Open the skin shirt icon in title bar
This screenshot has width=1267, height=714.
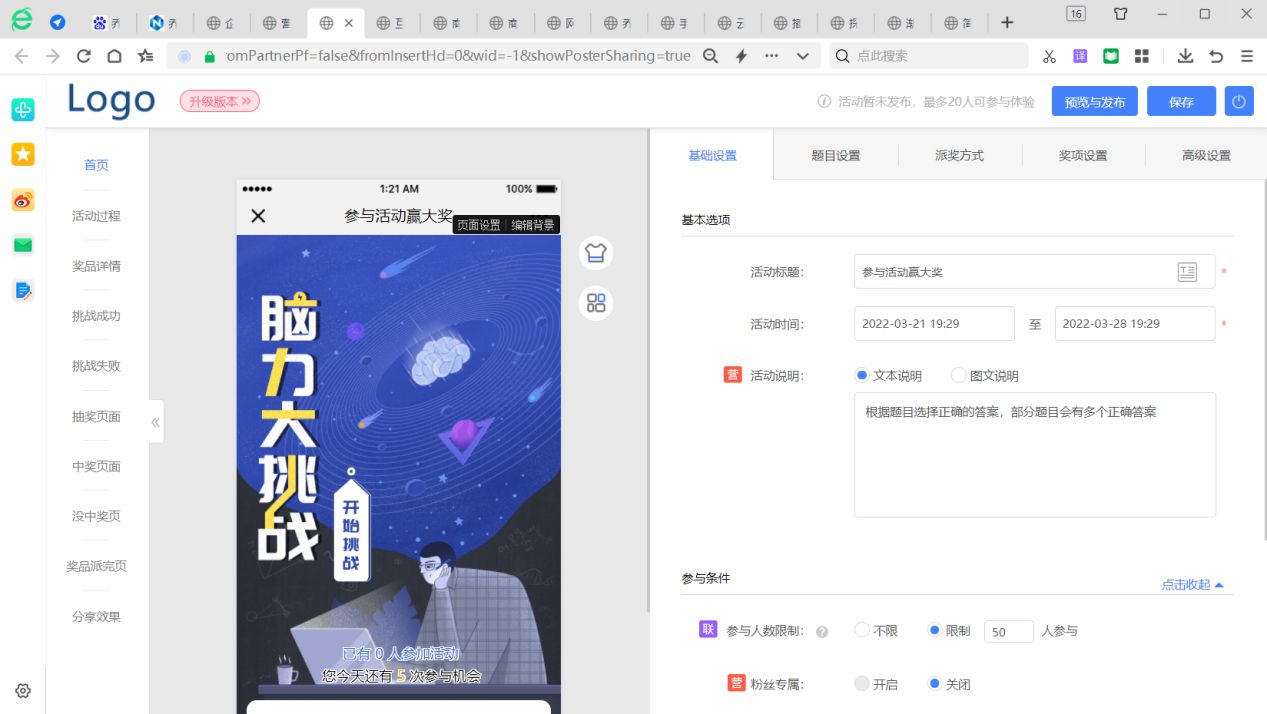coord(1120,14)
